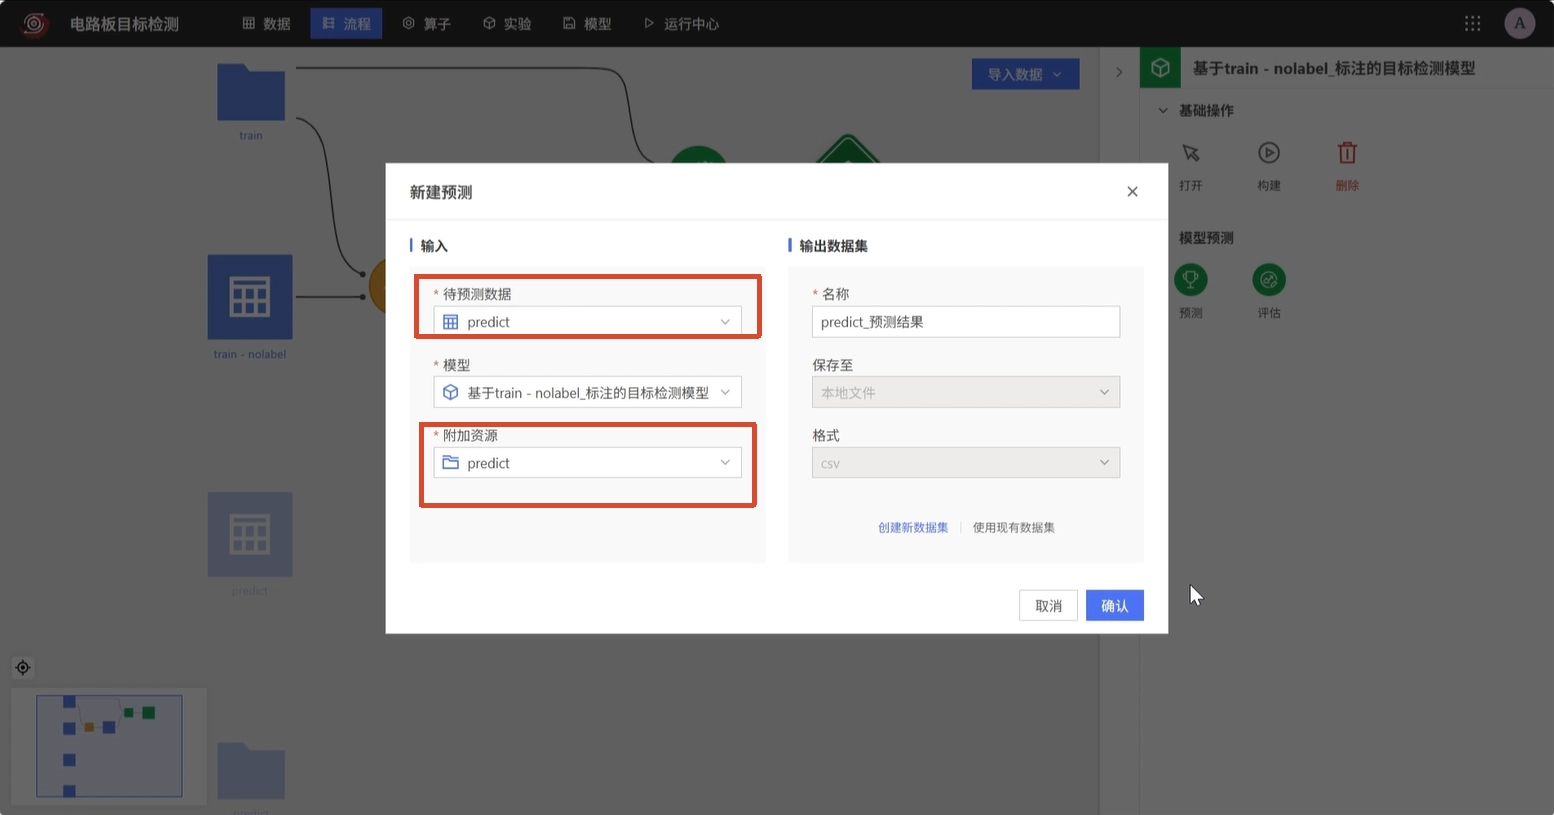This screenshot has height=815, width=1554.
Task: Open the 附加资源 dropdown
Action: pyautogui.click(x=587, y=462)
